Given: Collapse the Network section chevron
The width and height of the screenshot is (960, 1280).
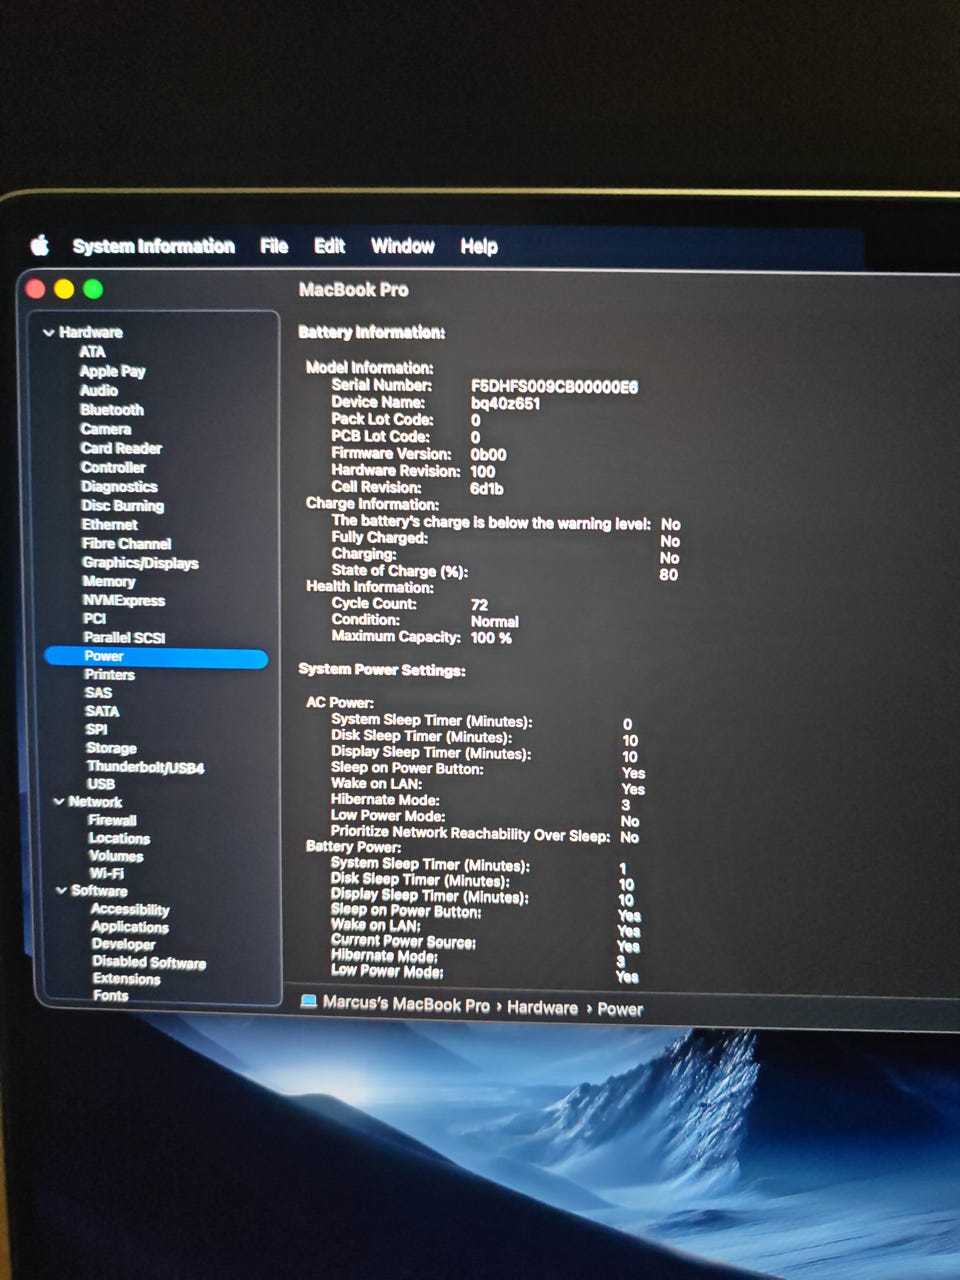Looking at the screenshot, I should click(58, 801).
